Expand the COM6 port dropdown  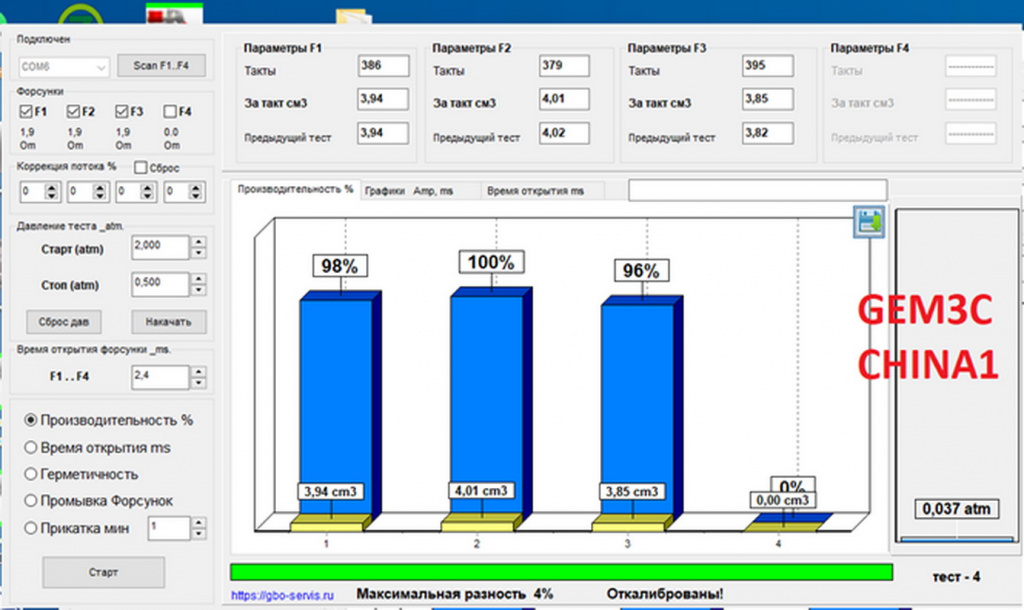pyautogui.click(x=101, y=67)
